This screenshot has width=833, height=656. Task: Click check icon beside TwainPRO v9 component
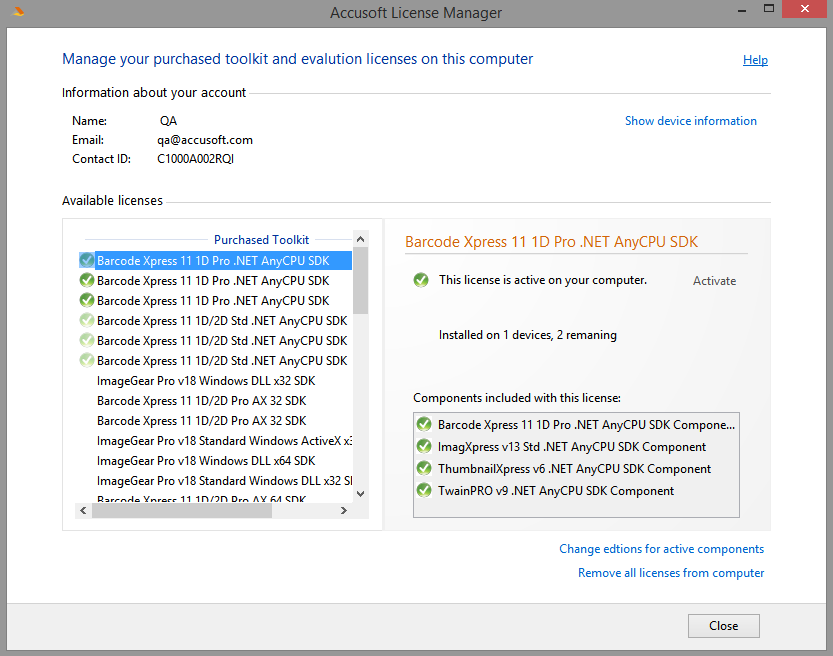pyautogui.click(x=424, y=490)
